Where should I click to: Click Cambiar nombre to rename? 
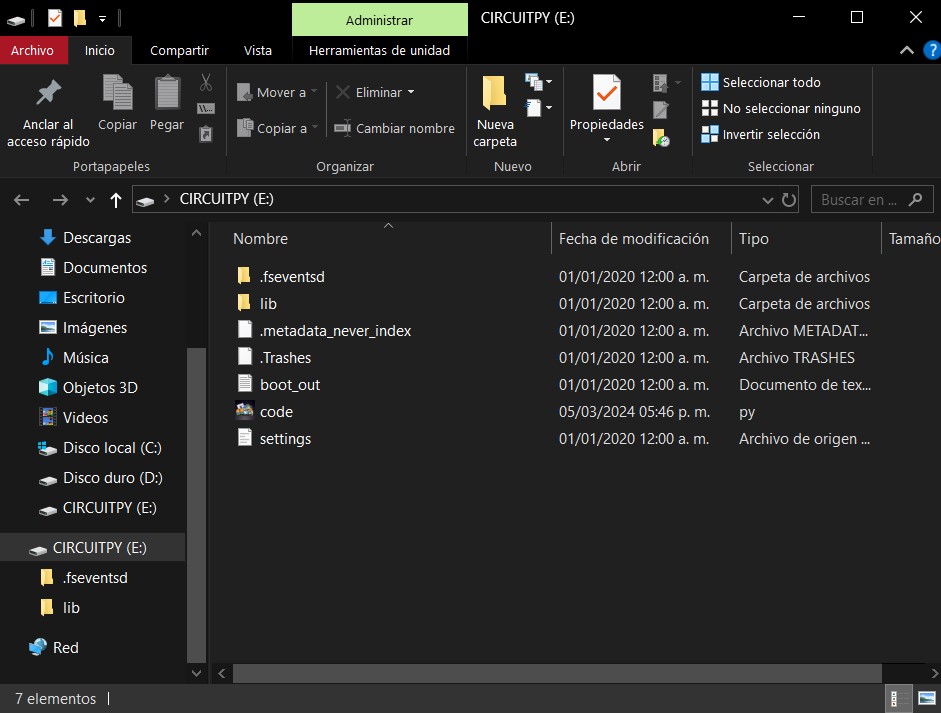(394, 128)
